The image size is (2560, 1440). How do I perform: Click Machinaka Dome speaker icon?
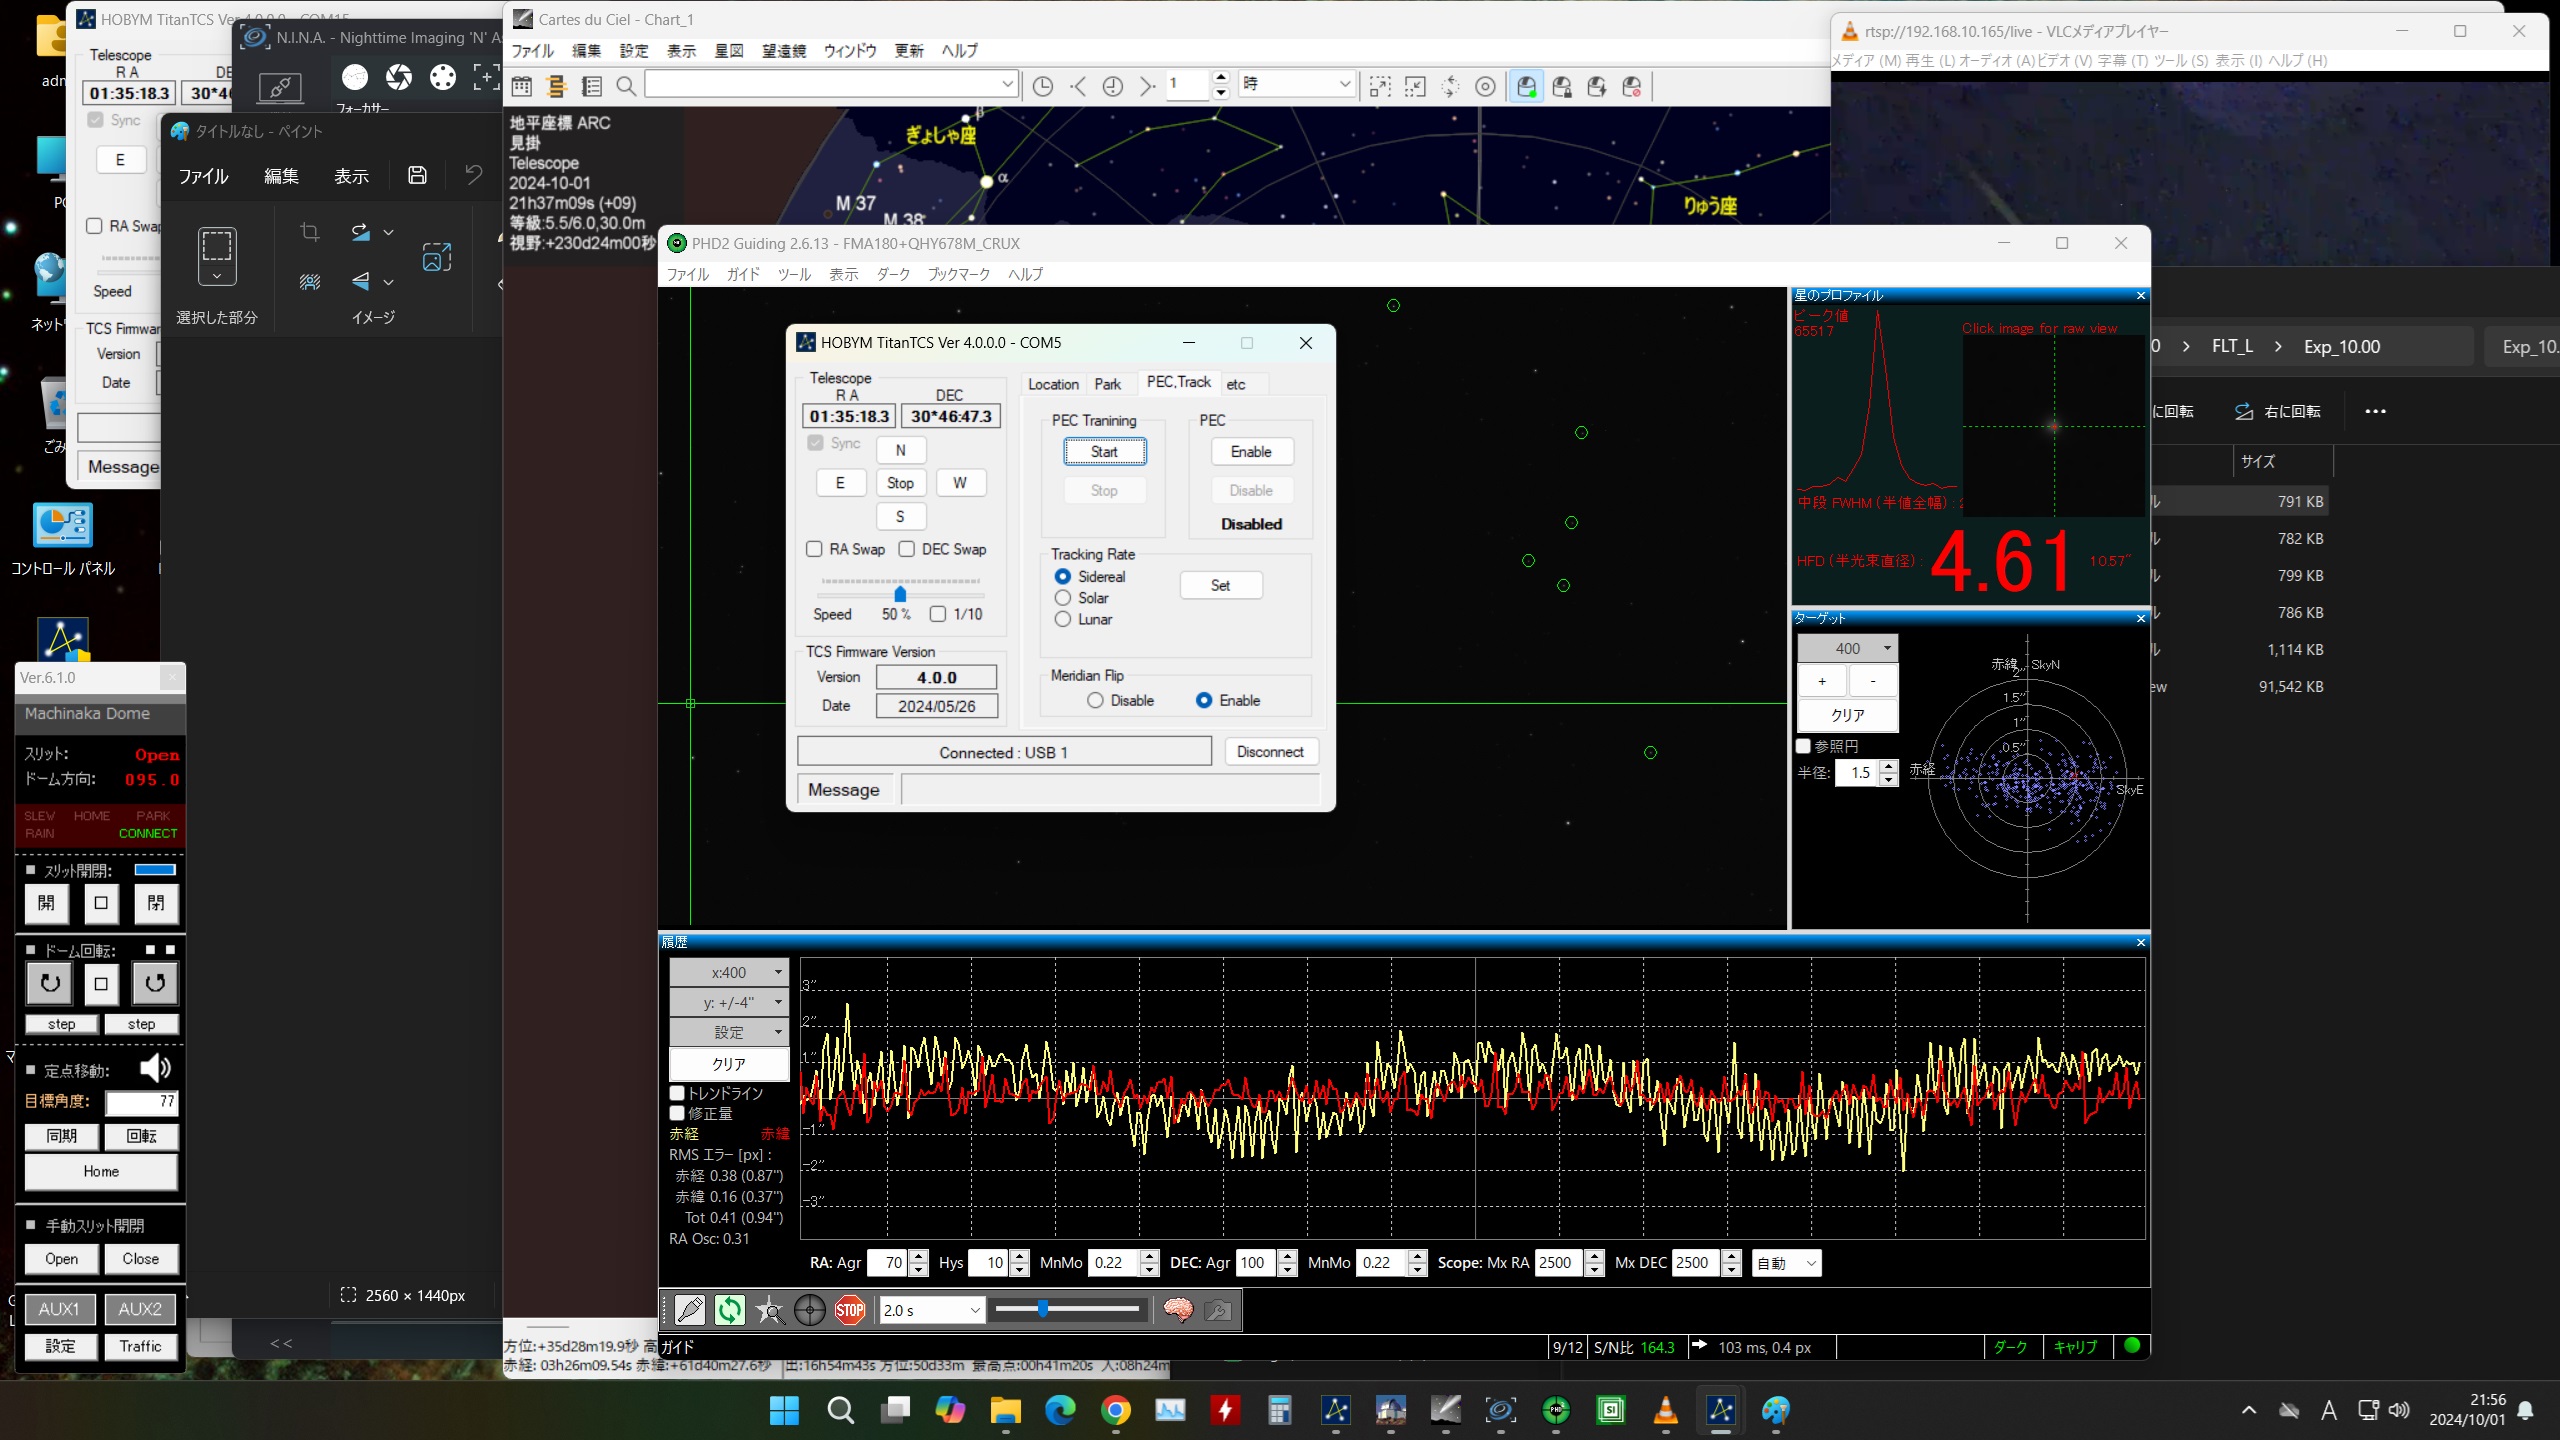click(155, 1068)
